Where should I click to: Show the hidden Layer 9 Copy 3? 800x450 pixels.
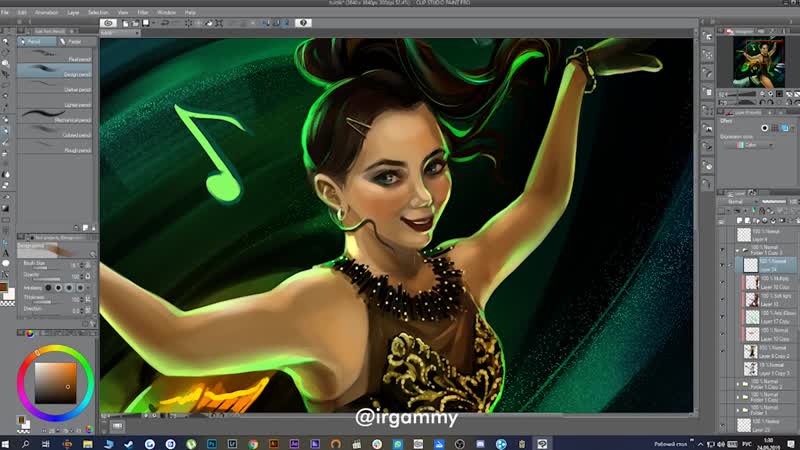pyautogui.click(x=722, y=369)
